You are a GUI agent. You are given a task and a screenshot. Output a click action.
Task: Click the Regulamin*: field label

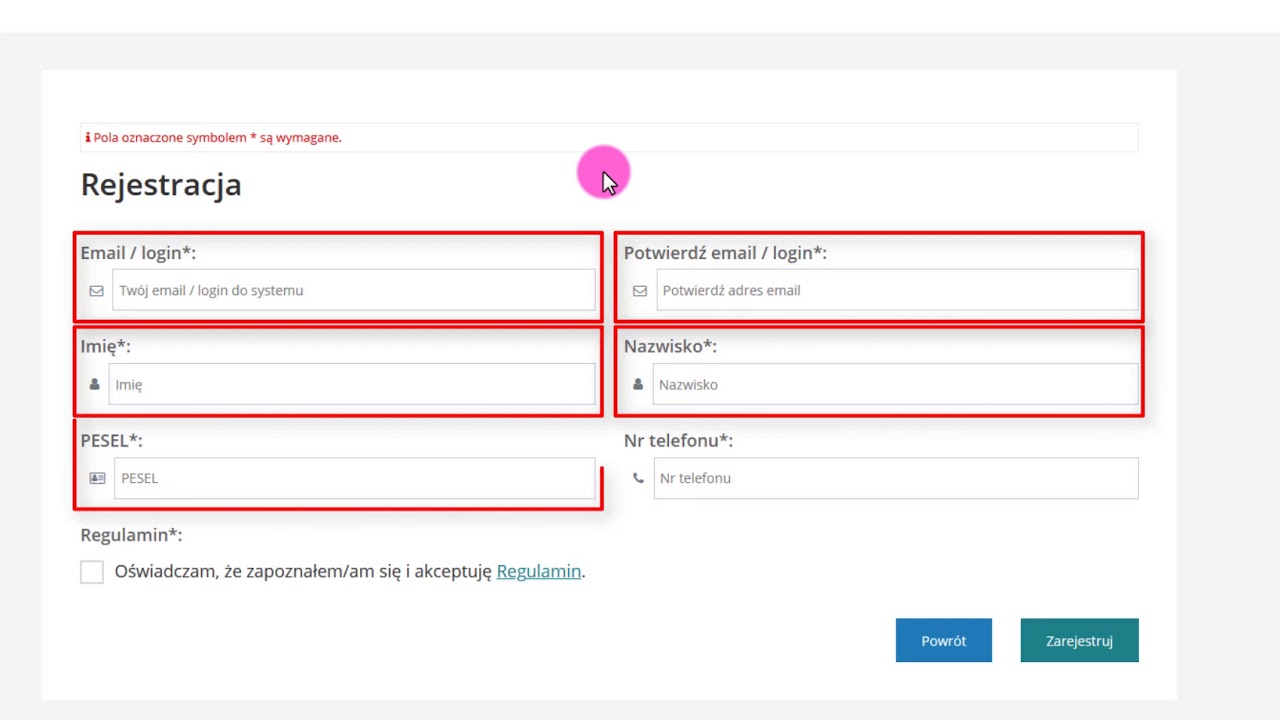pyautogui.click(x=131, y=535)
